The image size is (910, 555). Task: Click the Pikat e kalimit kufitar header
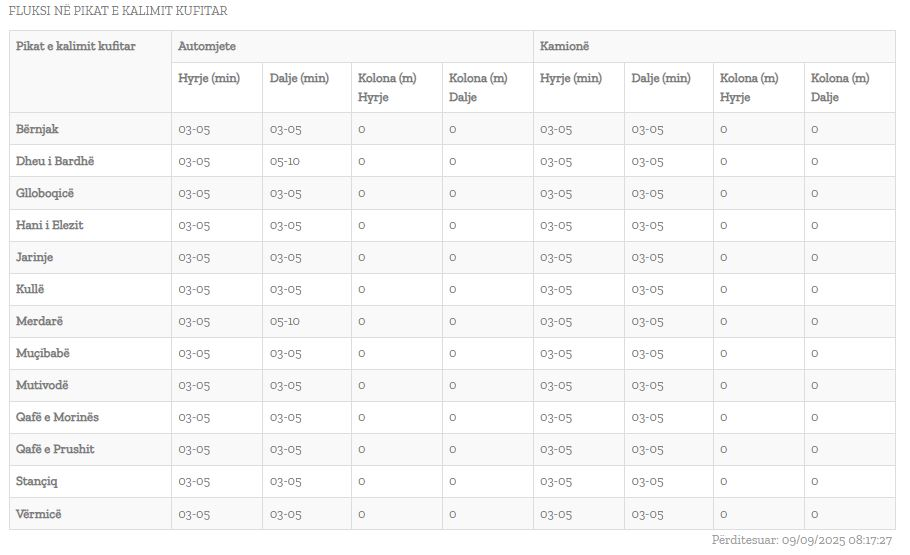pos(76,46)
